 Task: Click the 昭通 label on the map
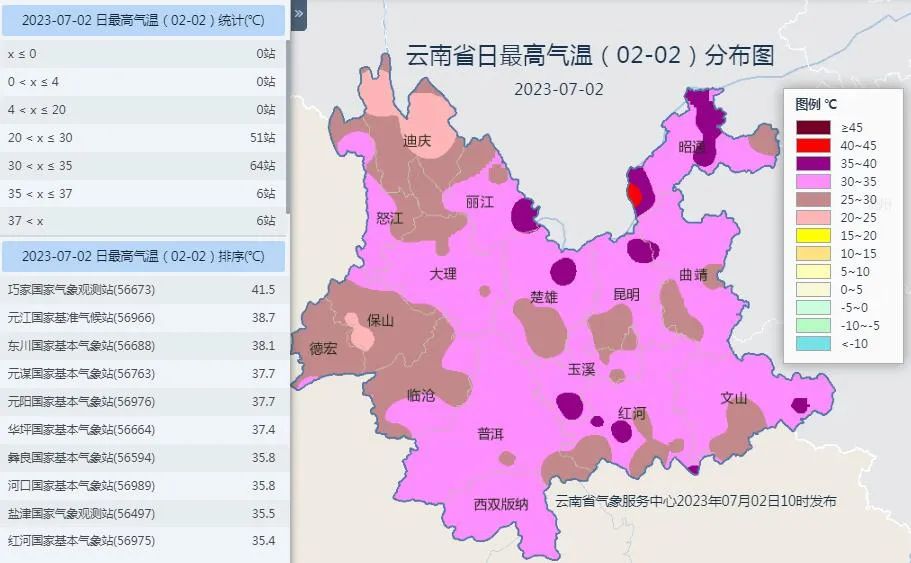[692, 148]
